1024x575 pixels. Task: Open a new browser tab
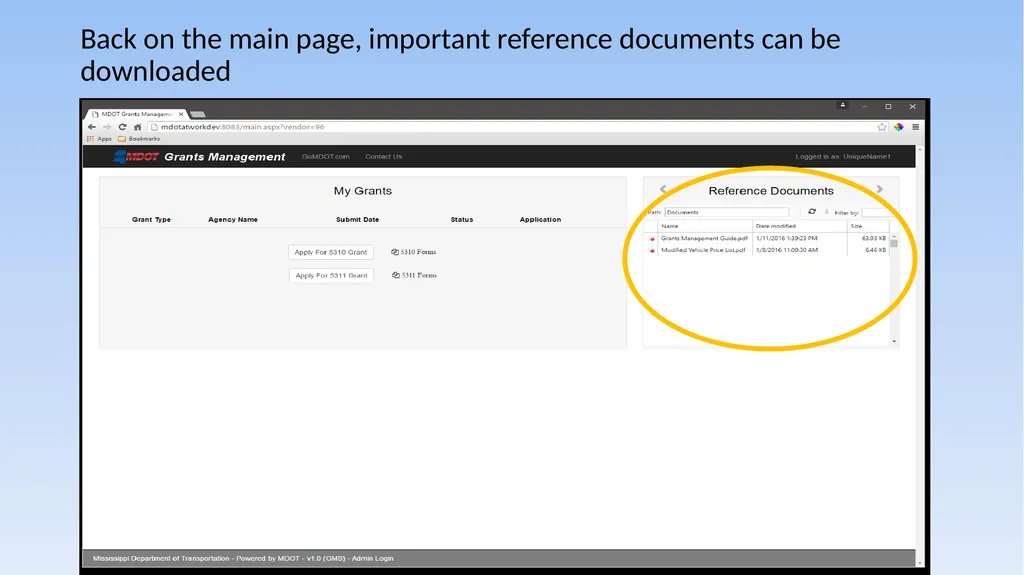[197, 114]
